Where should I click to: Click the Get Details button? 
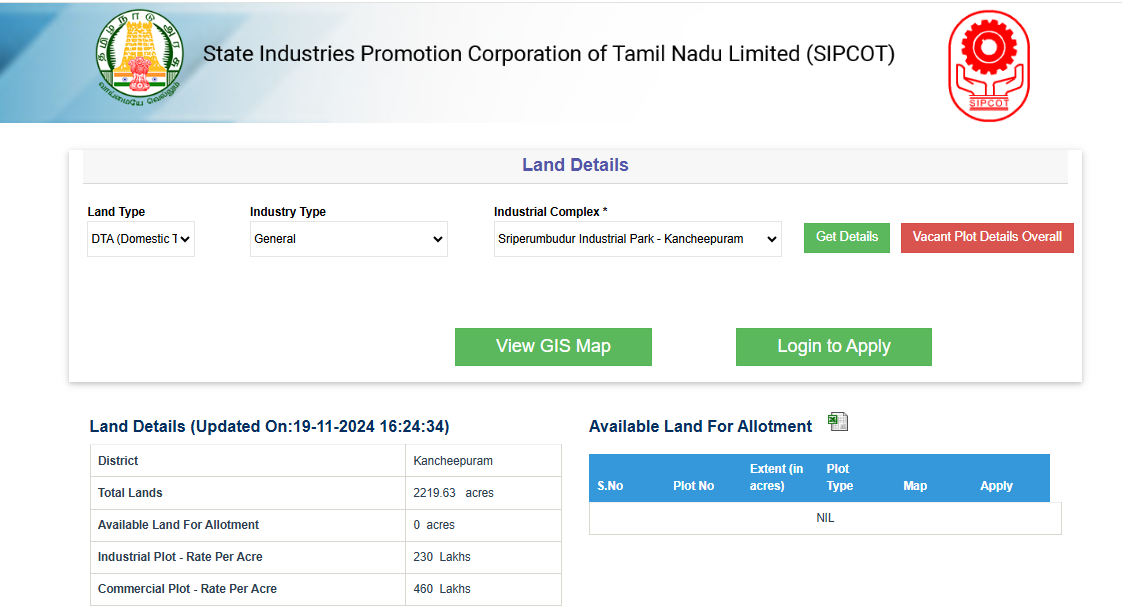[847, 238]
